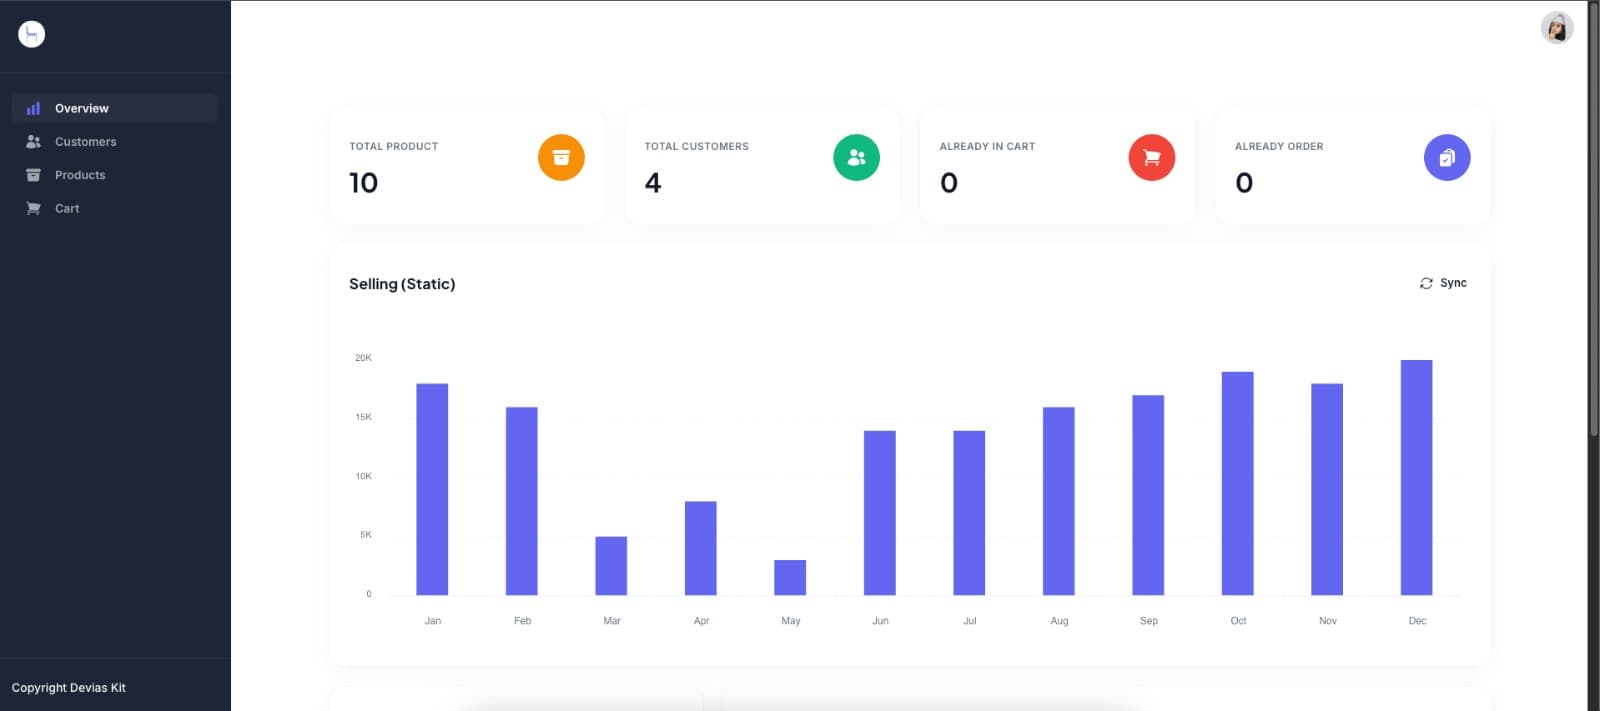Viewport: 1600px width, 711px height.
Task: Click the orange Total Product box icon
Action: coord(561,157)
